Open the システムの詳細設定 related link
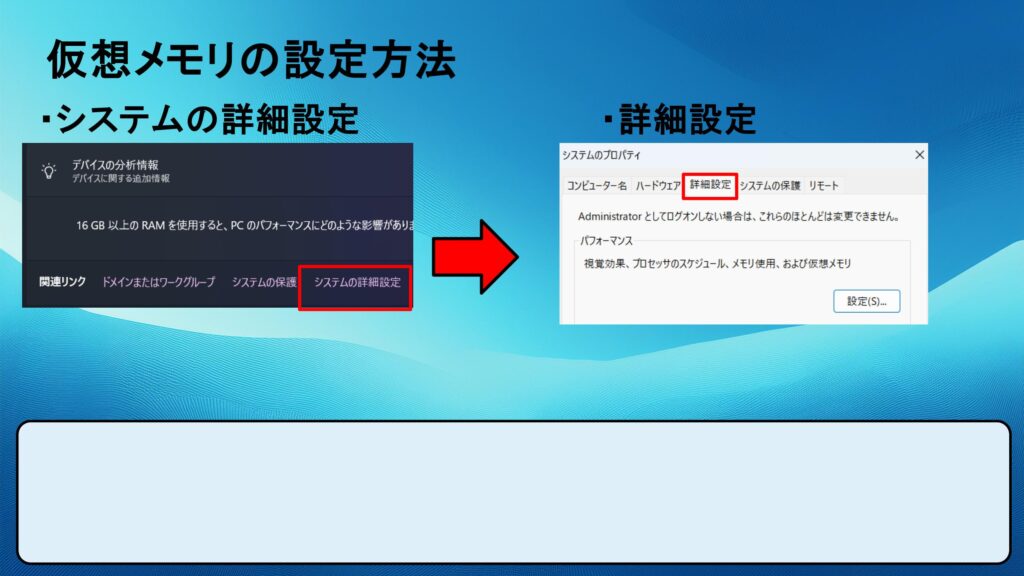The image size is (1024, 576). coord(356,283)
